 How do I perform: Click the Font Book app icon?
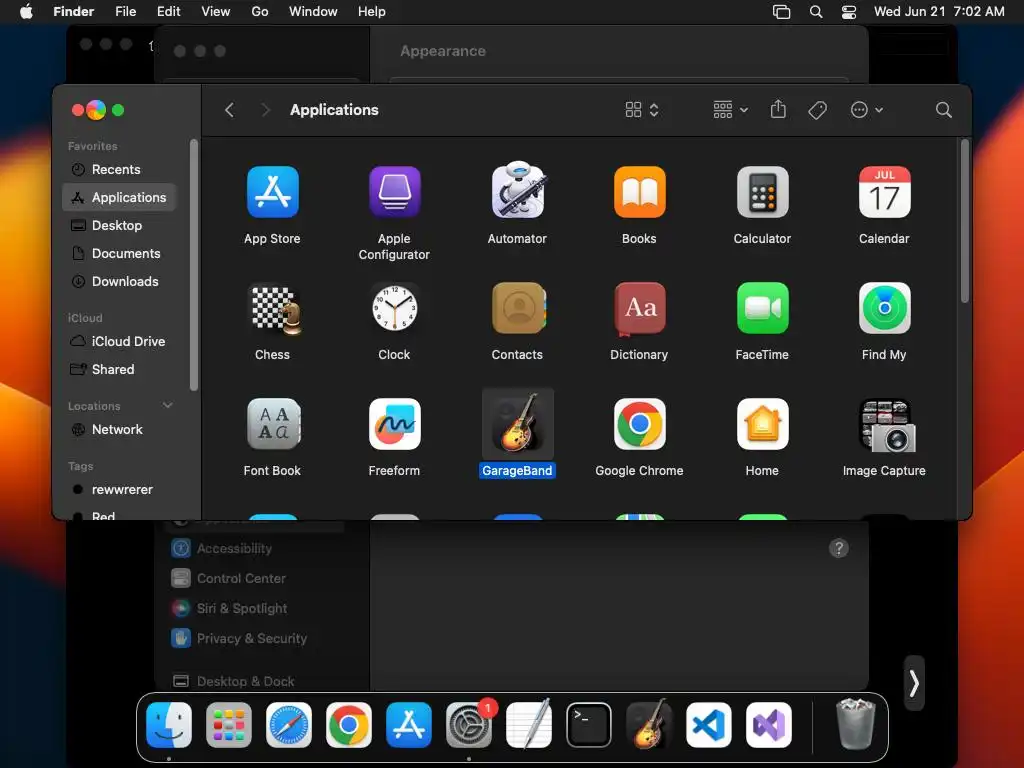(274, 424)
